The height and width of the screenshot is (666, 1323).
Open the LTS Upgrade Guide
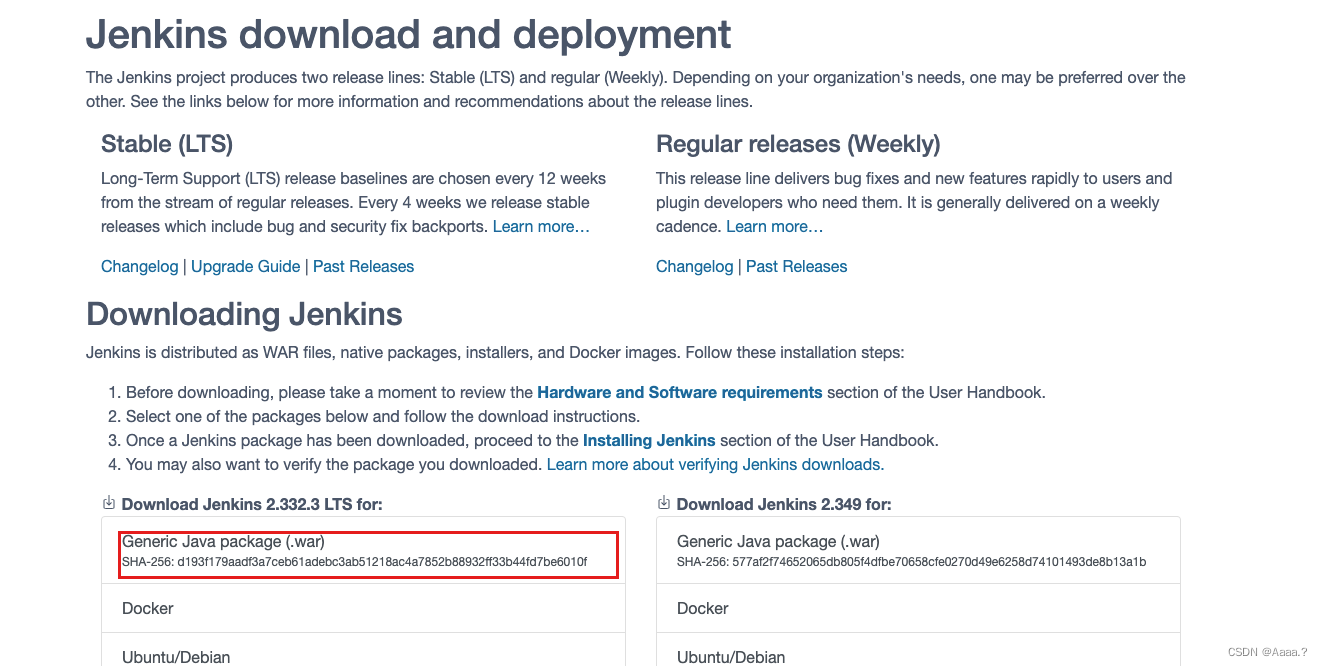tap(246, 266)
